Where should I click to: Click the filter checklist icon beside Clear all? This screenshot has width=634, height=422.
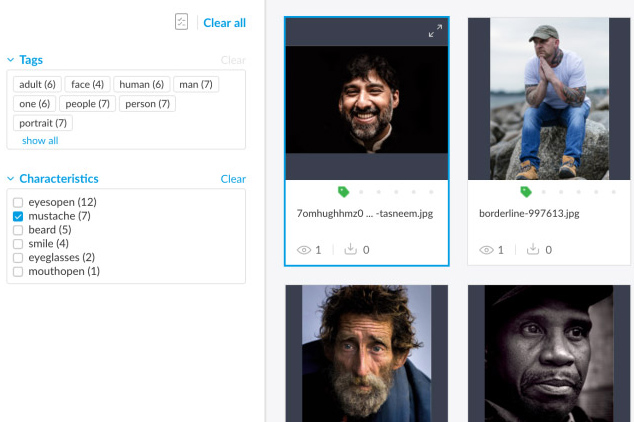coord(182,22)
